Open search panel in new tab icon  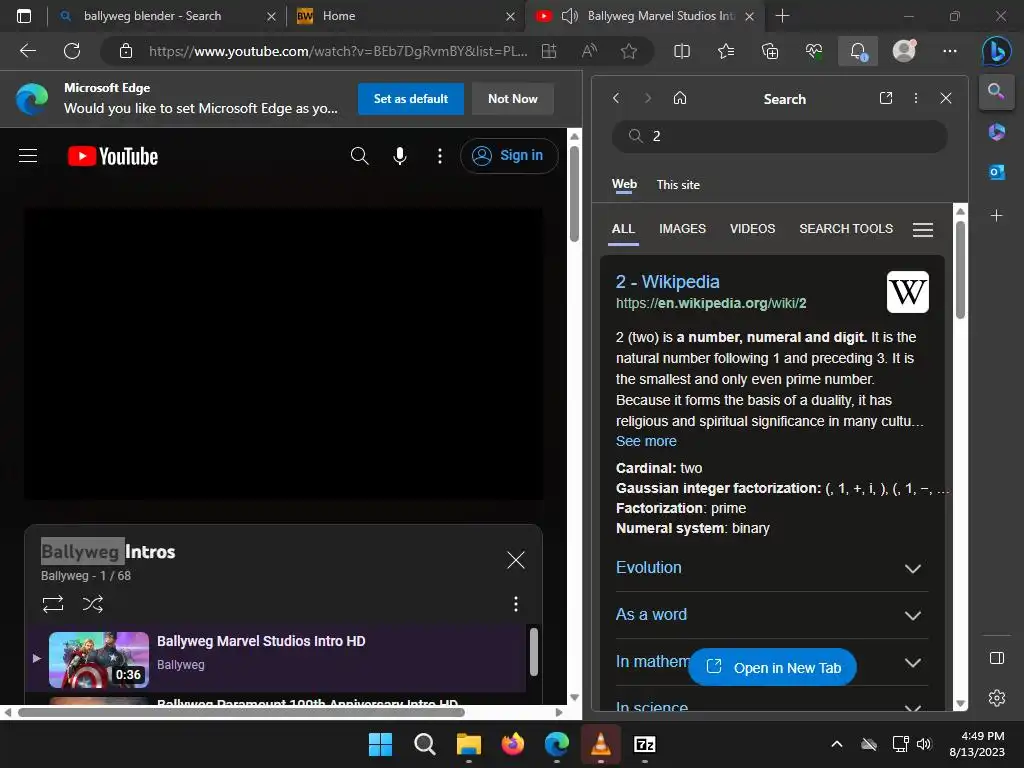coord(886,98)
